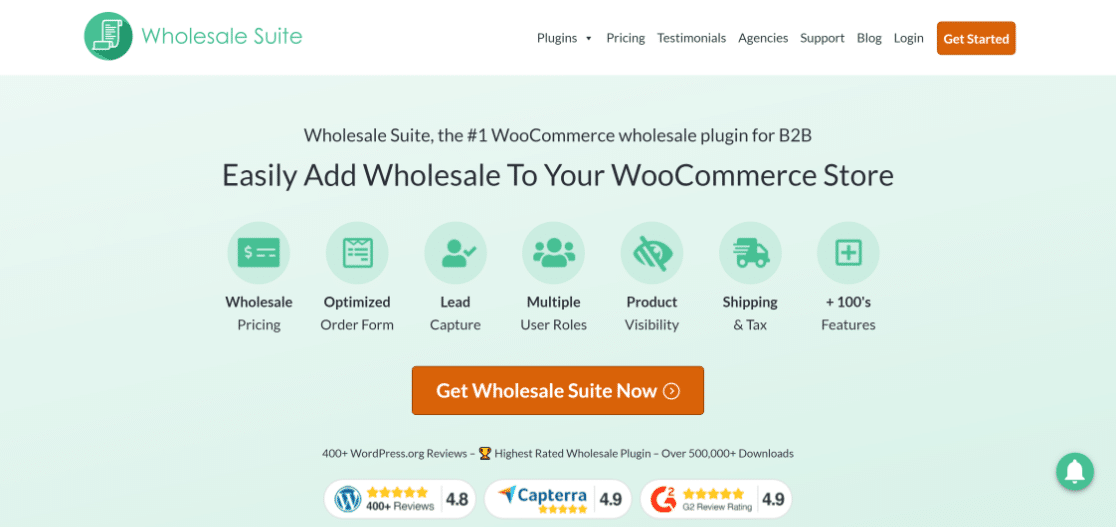Click the orange Get Started button

point(976,38)
